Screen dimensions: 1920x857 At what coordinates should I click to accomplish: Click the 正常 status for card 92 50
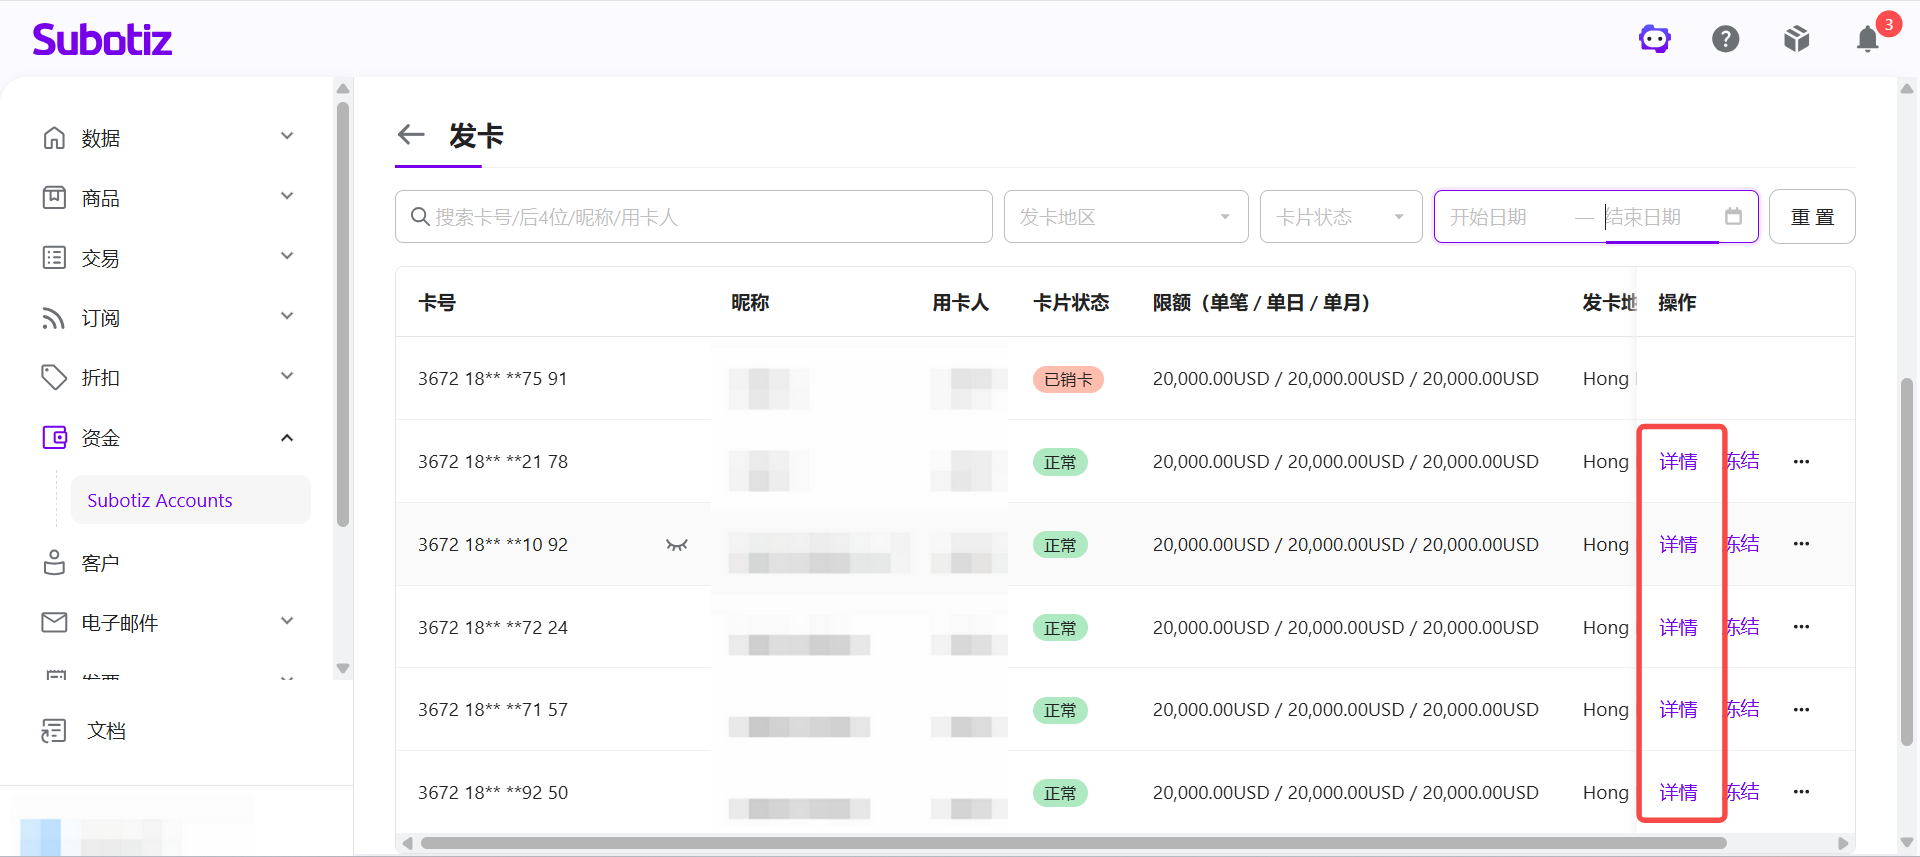click(x=1060, y=793)
